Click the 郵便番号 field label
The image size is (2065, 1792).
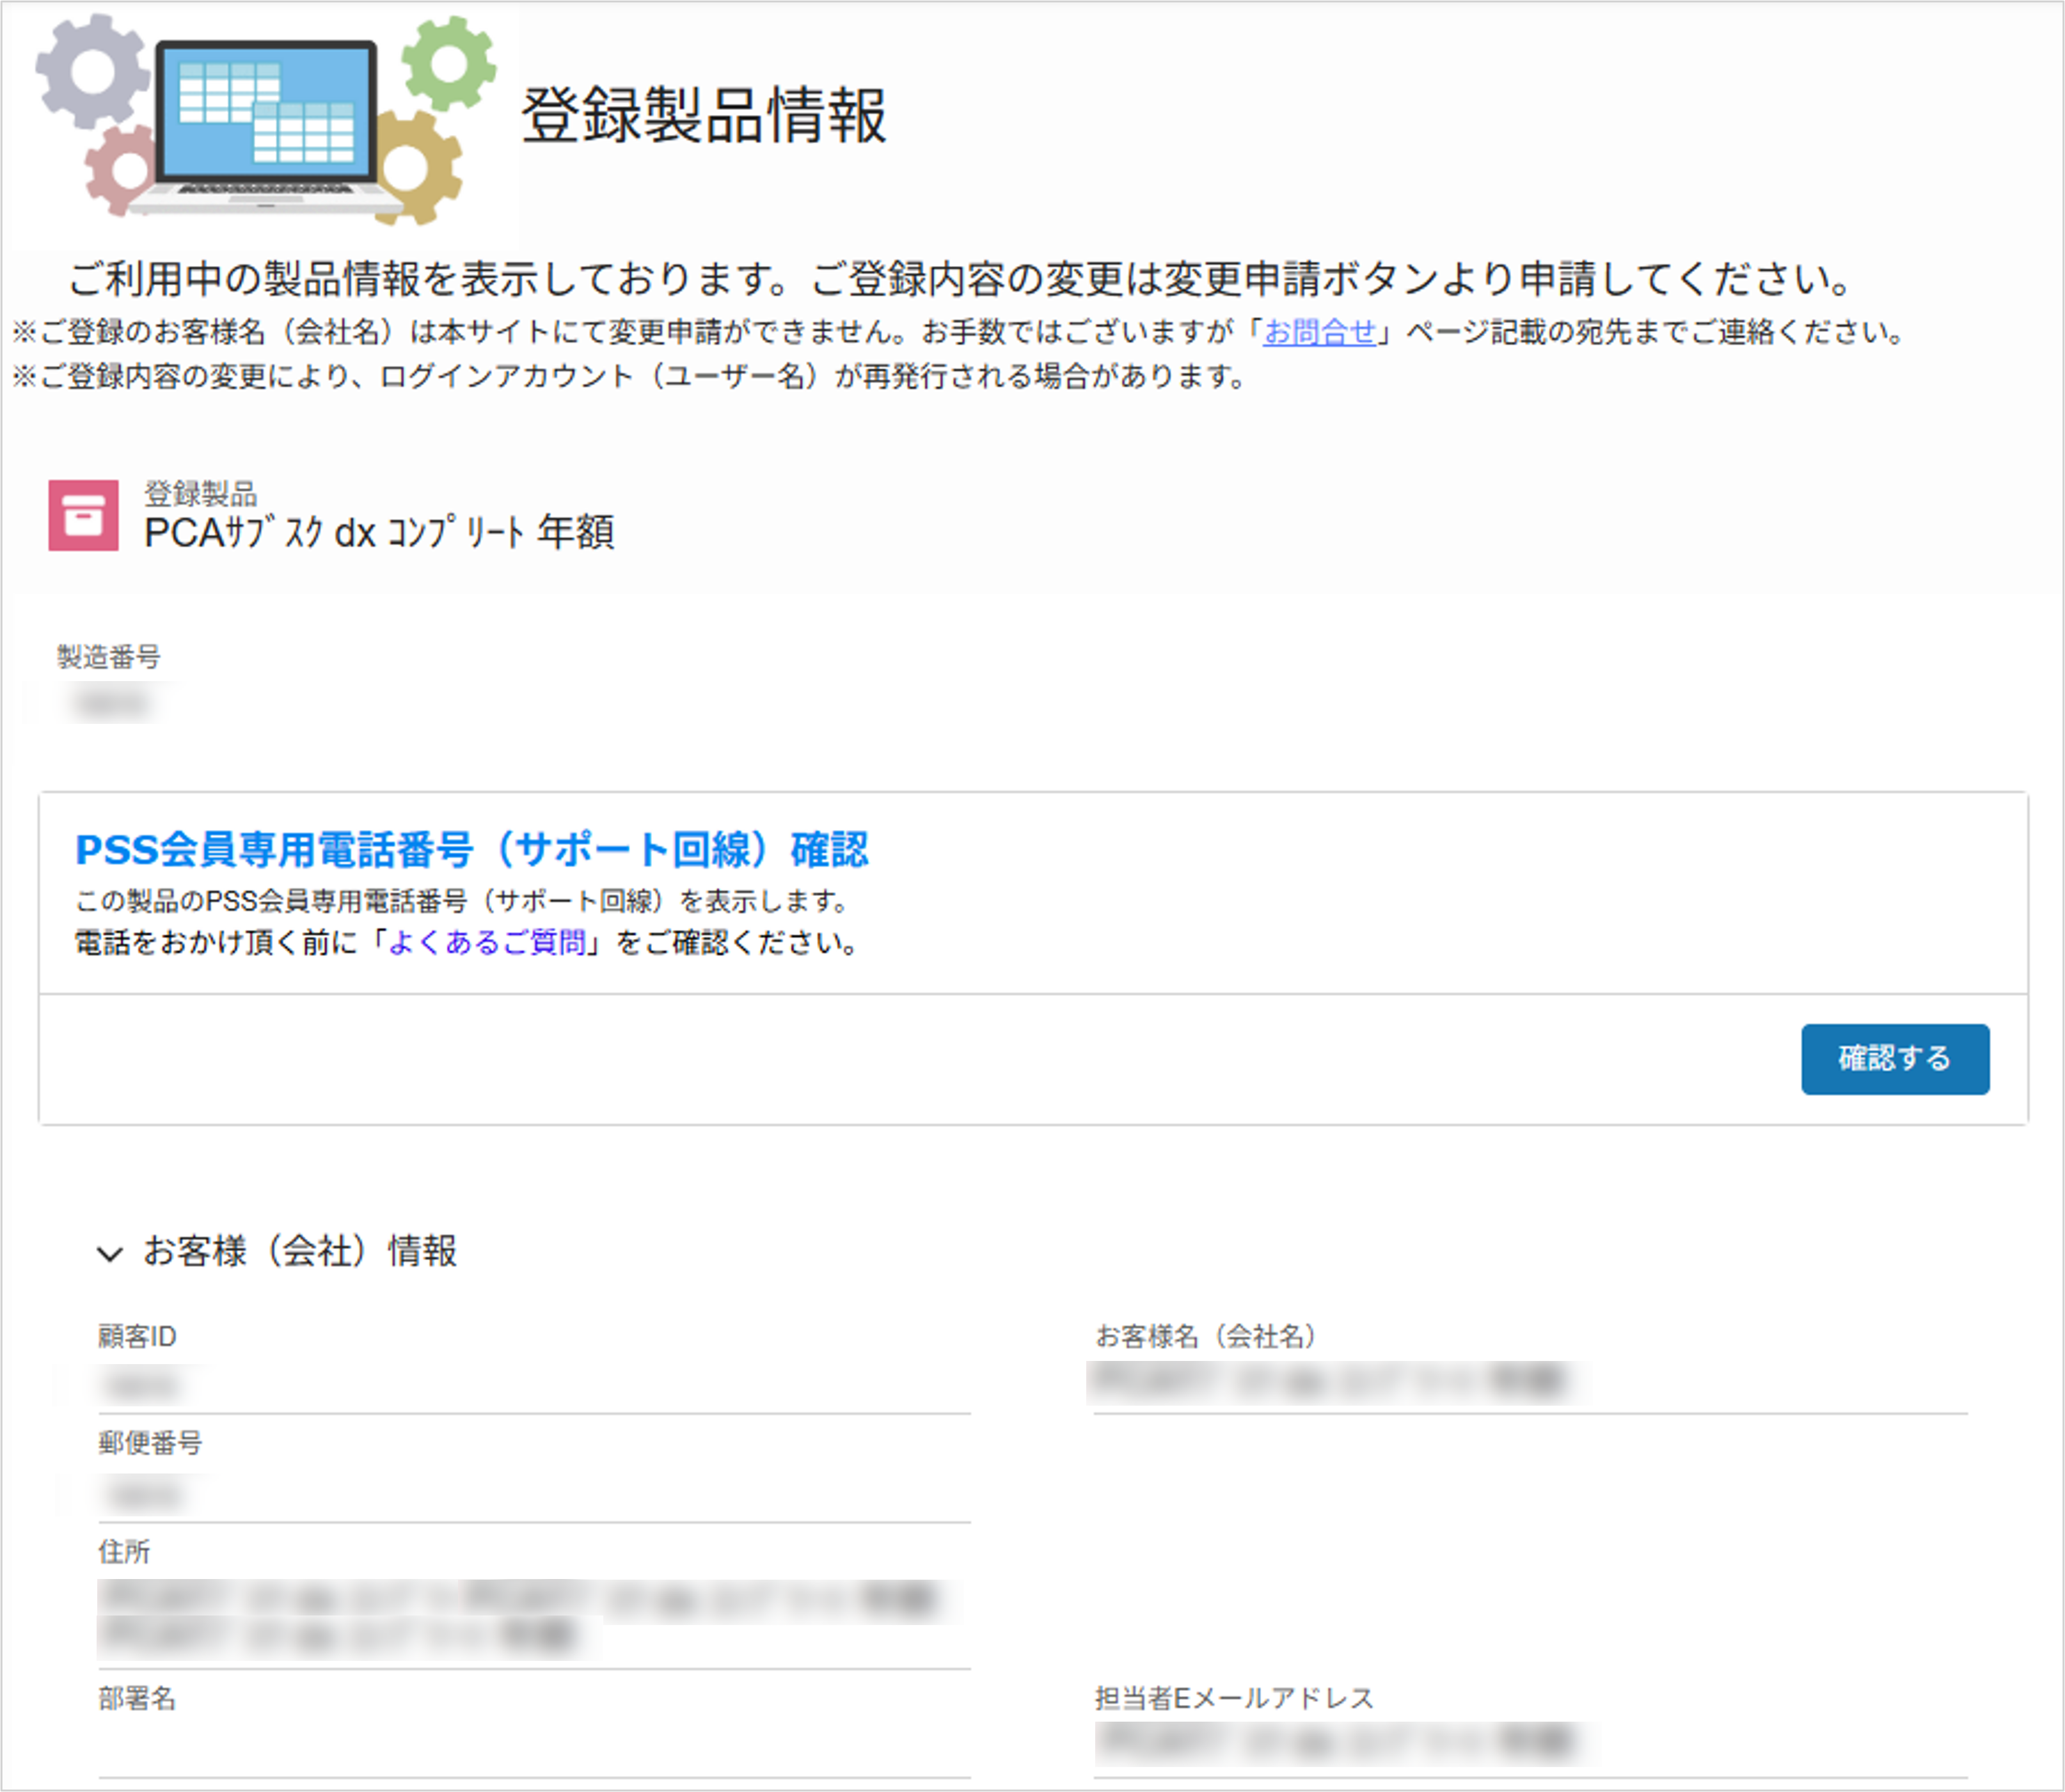(x=150, y=1443)
